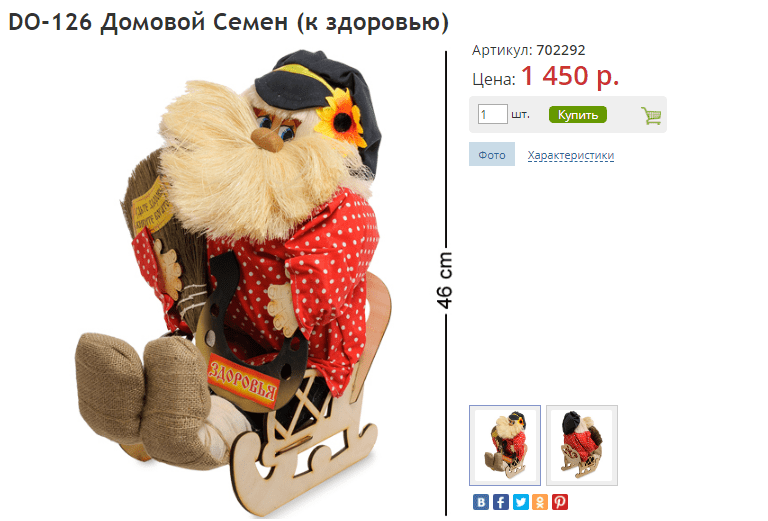Focus the quantity field showing 1
The width and height of the screenshot is (768, 521).
(492, 114)
